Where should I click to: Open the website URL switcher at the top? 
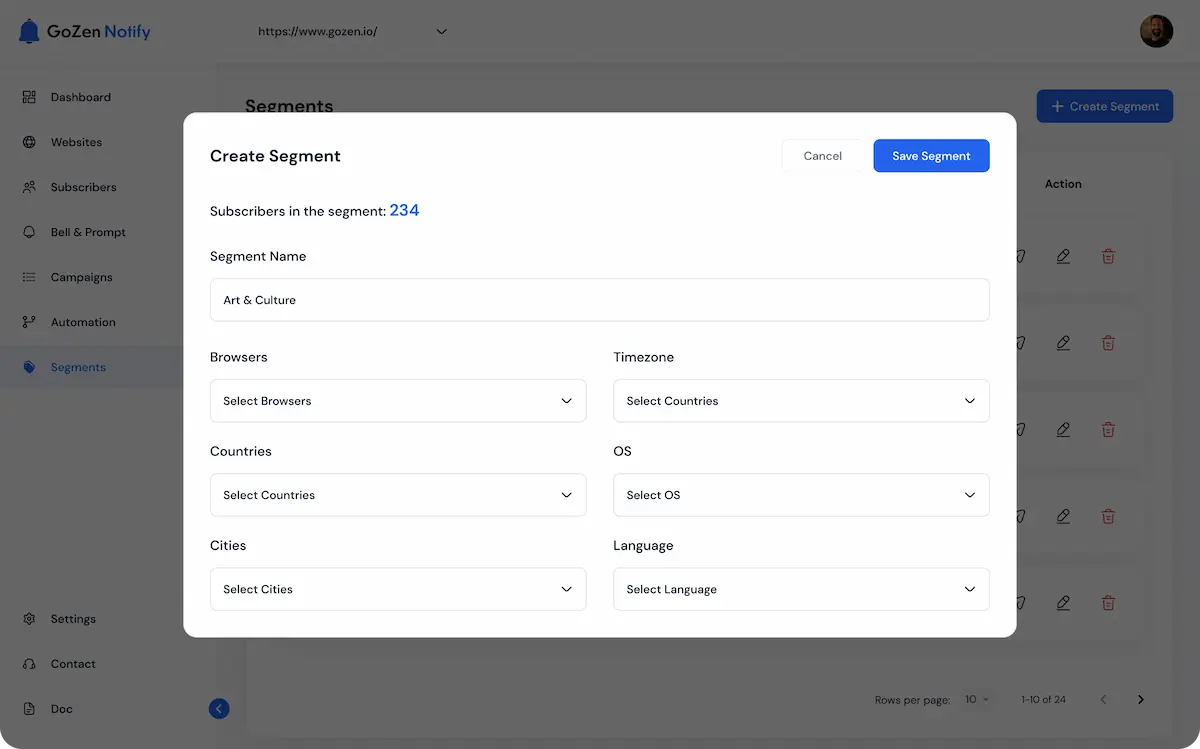tap(350, 31)
